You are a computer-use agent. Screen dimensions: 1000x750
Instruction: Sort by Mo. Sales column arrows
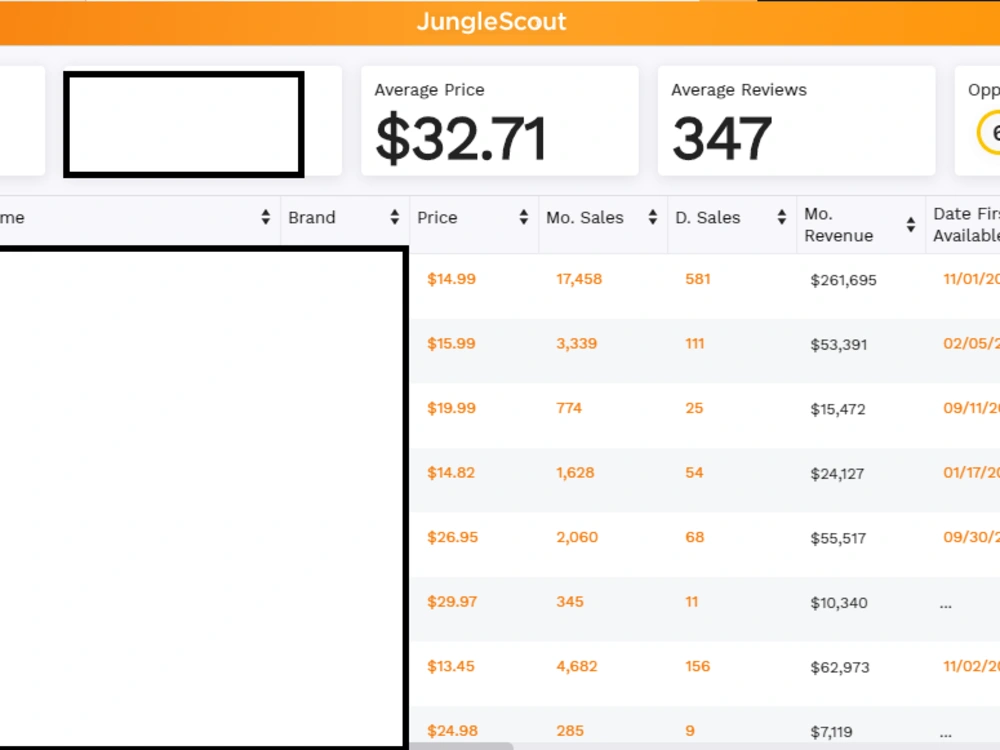click(x=652, y=217)
